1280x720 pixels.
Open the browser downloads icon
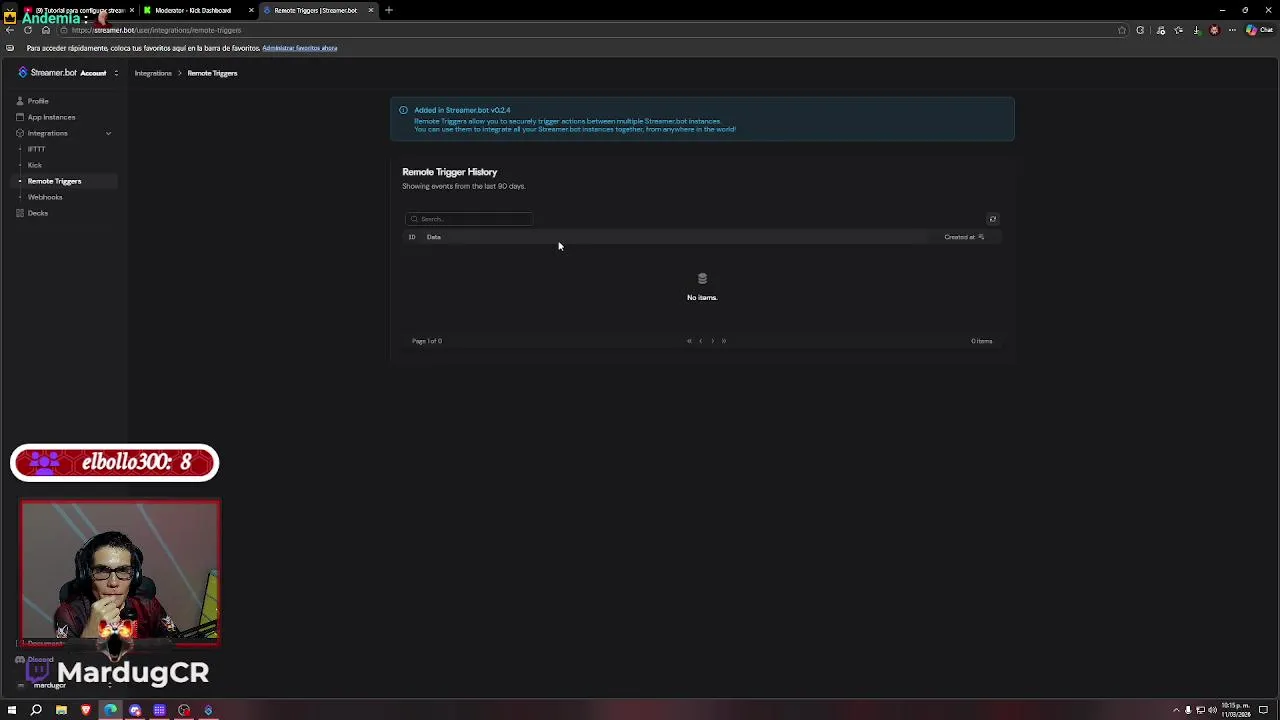coord(1197,30)
